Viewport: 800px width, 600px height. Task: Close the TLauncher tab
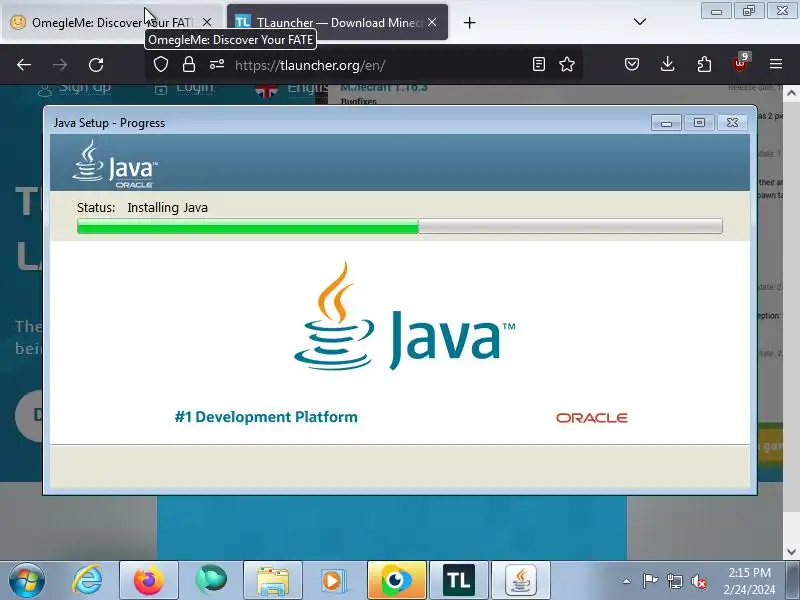[432, 22]
